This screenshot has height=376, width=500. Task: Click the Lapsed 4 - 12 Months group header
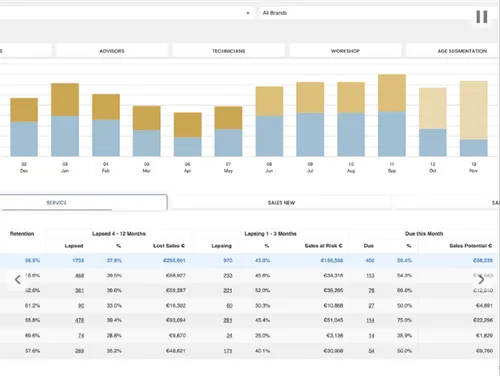pos(119,234)
